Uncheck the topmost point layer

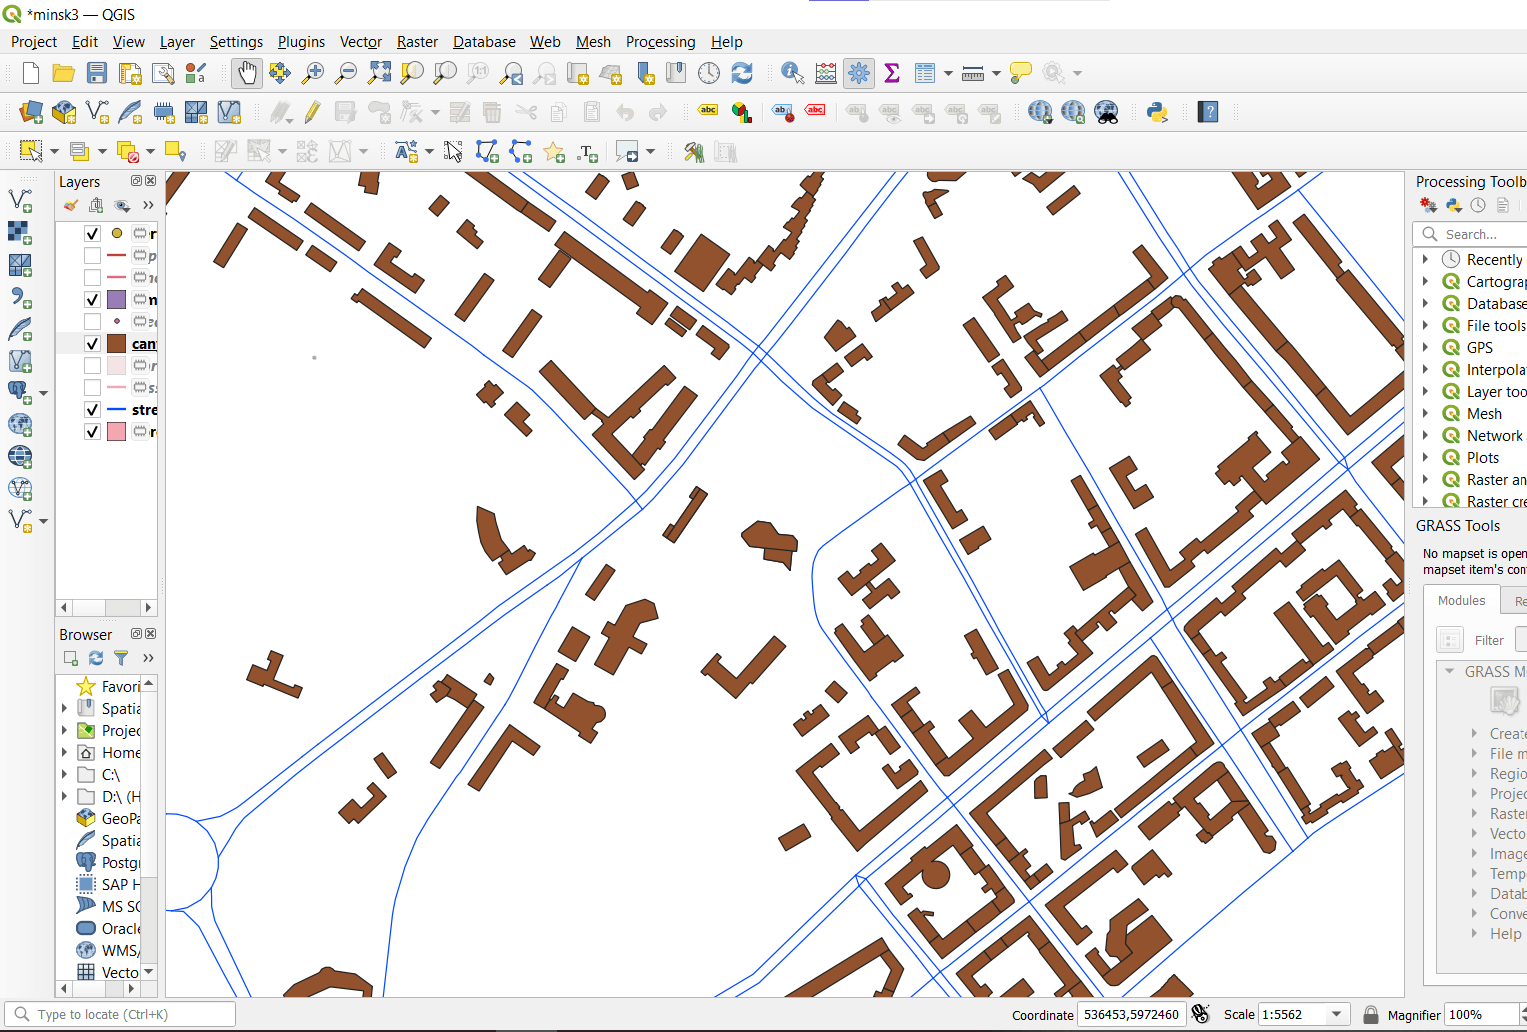coord(92,233)
